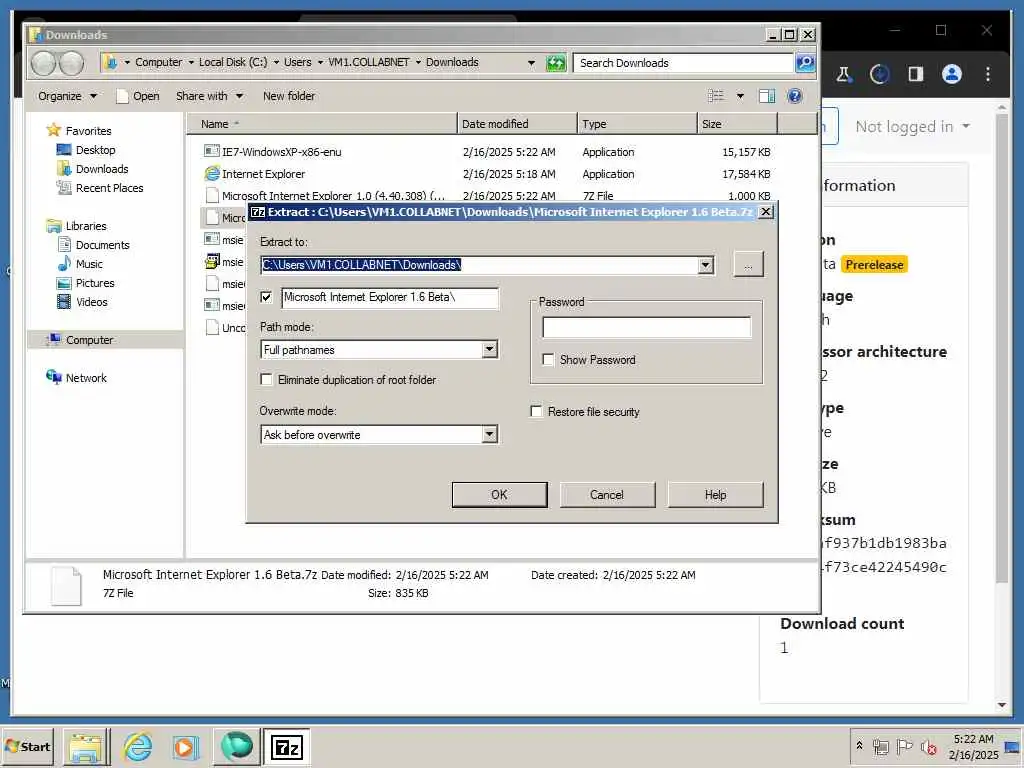Launch Internet Explorer from the taskbar
Screen dimensions: 1024x768
coord(138,746)
